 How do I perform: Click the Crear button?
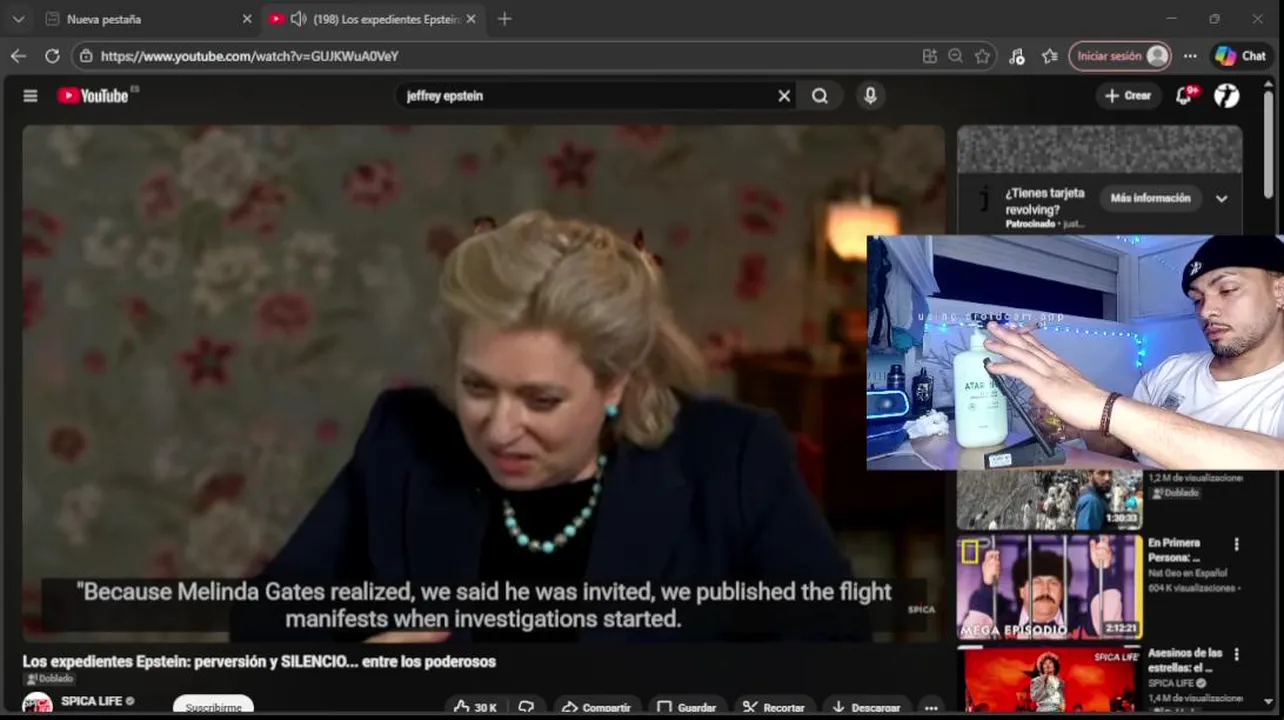coord(1128,96)
